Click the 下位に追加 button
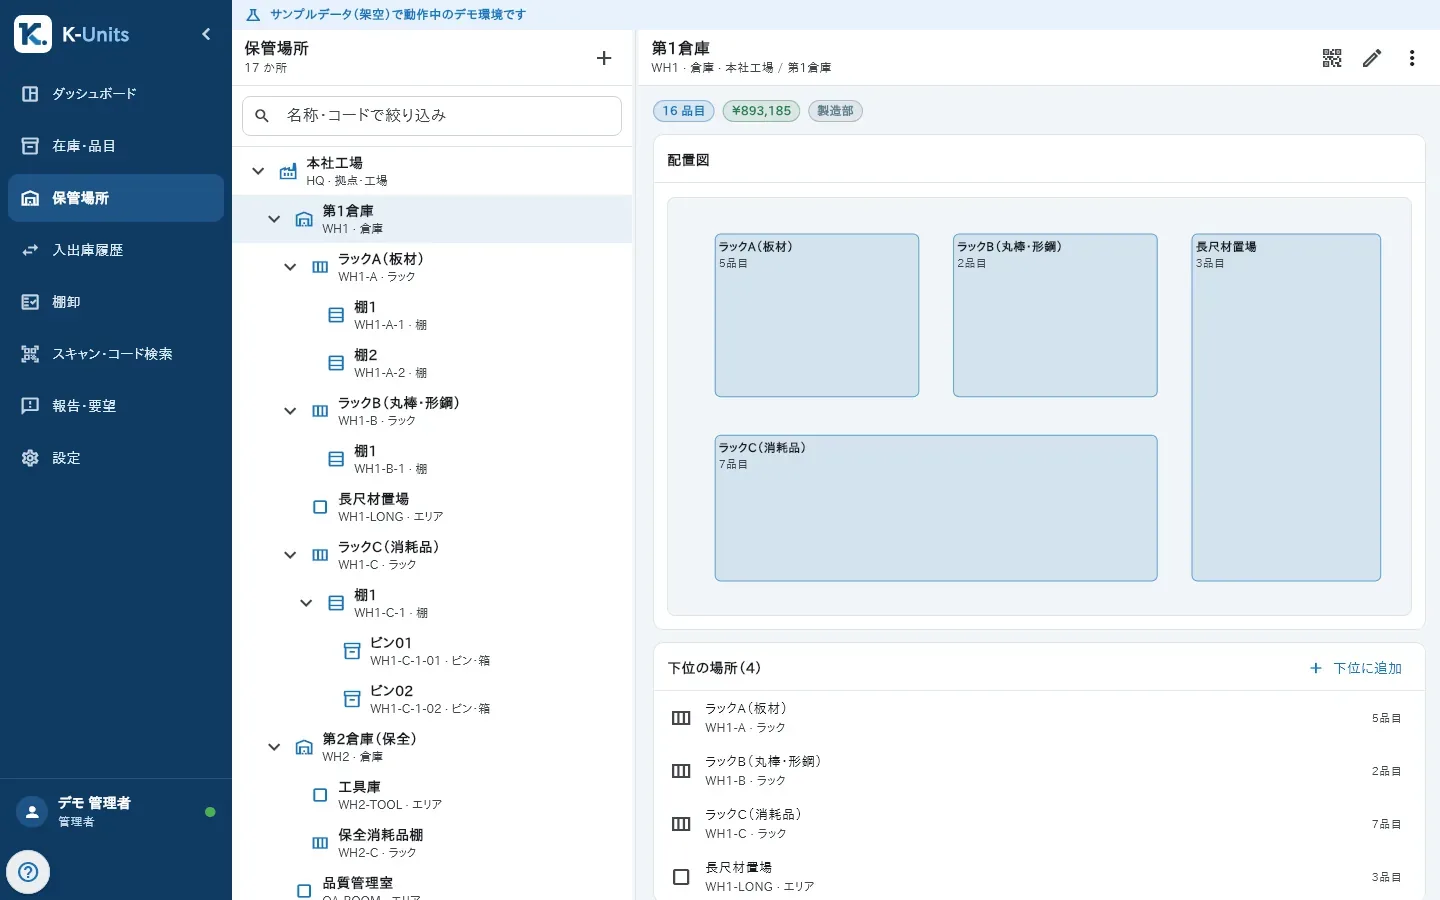 tap(1356, 668)
